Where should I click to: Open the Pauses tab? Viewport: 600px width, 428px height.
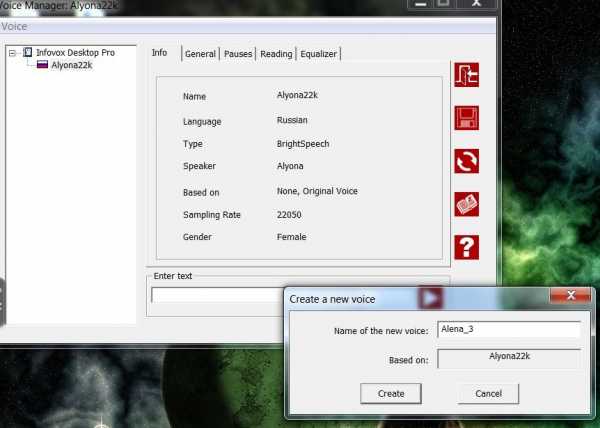238,54
